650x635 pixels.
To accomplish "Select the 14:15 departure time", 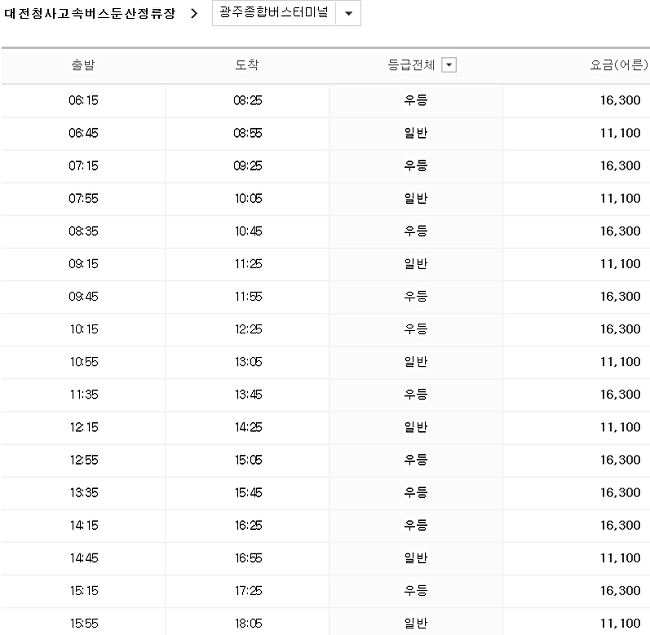I will point(84,526).
